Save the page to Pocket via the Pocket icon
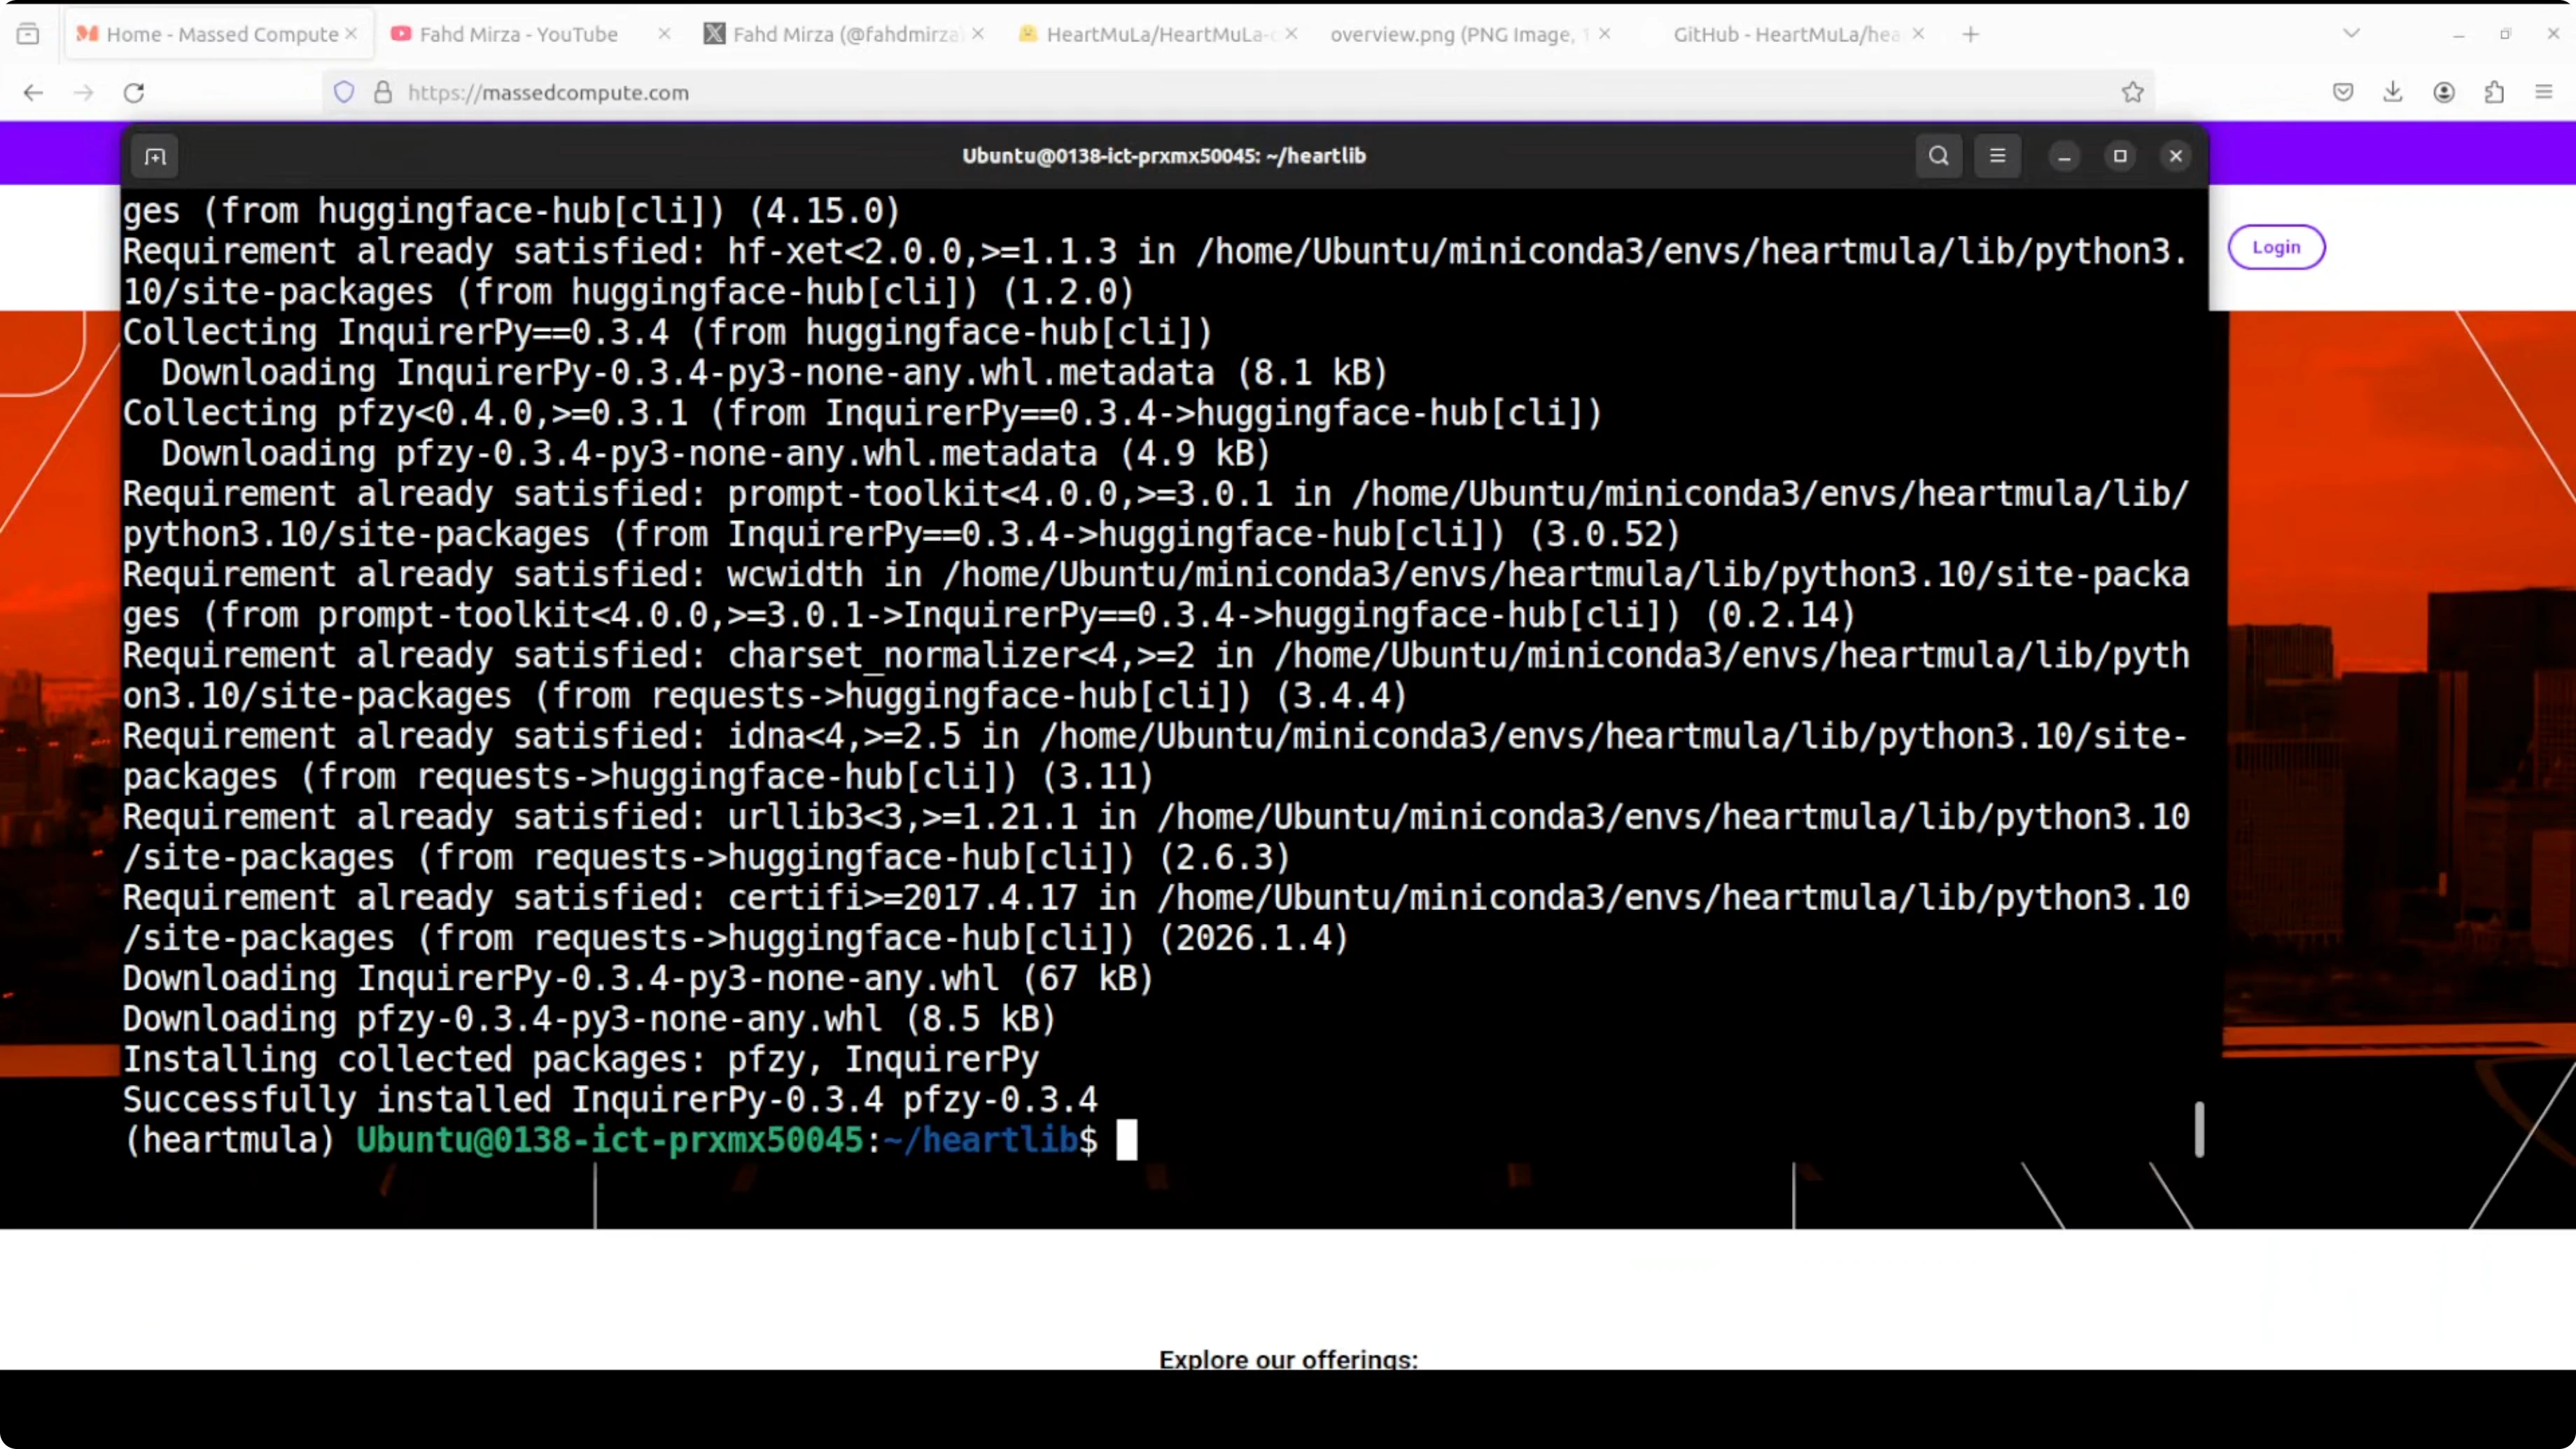 click(x=2343, y=93)
